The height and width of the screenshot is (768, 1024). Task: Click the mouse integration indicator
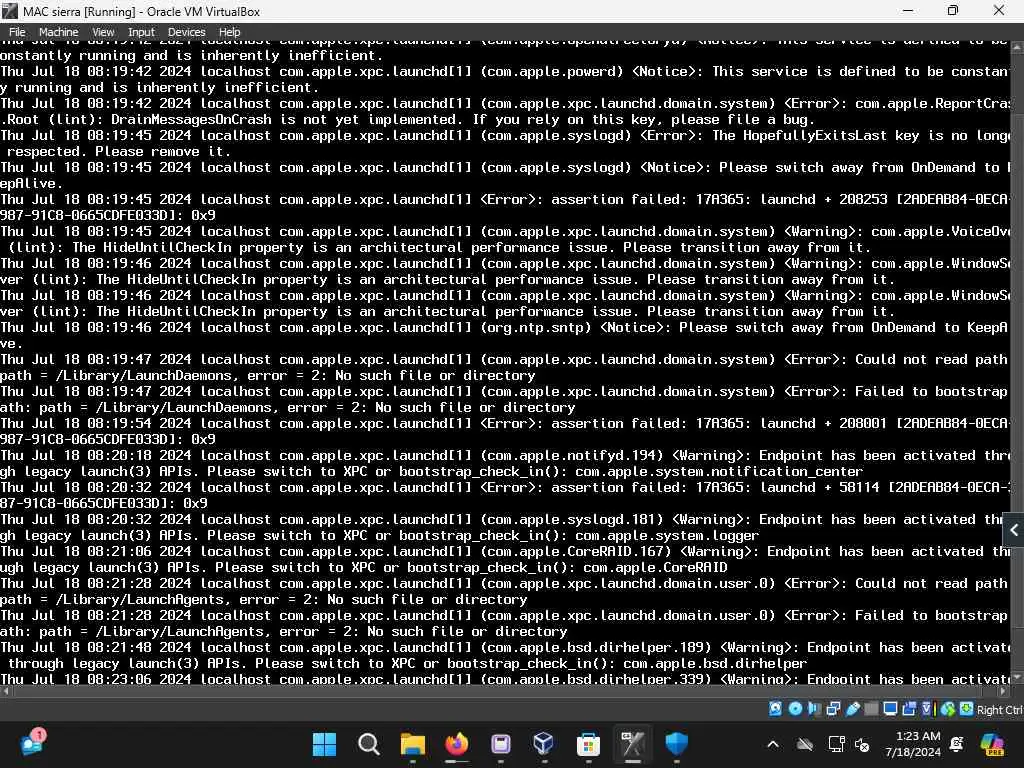tap(948, 709)
